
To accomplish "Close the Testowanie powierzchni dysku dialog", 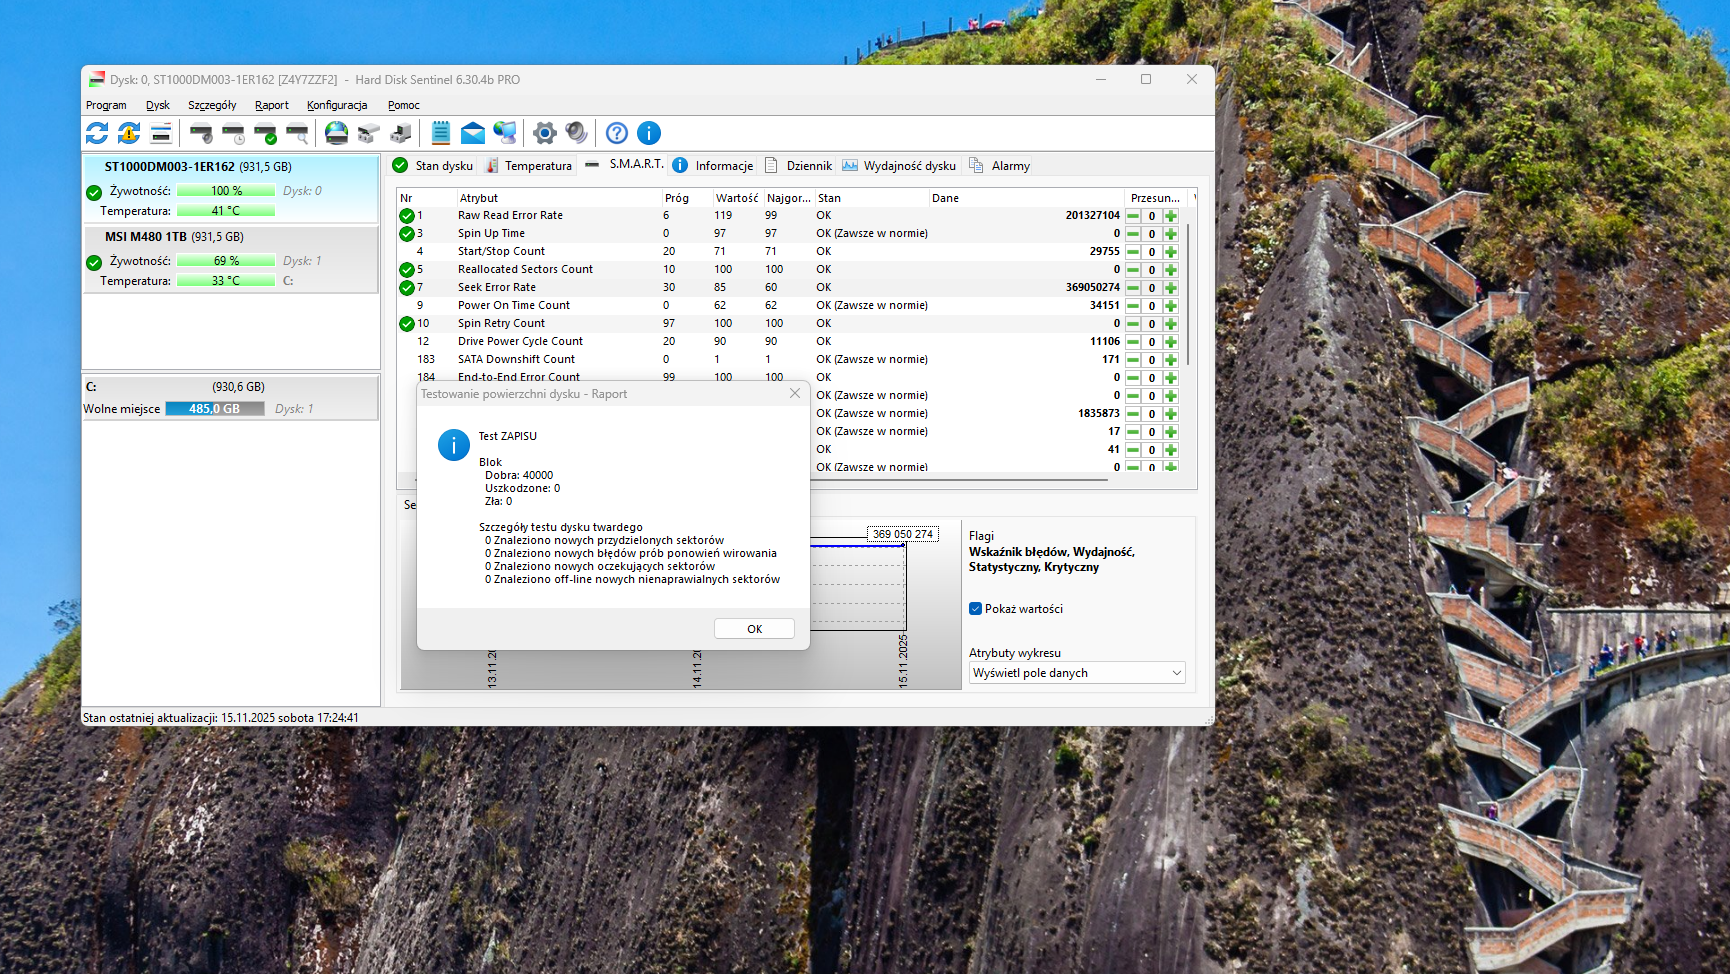I will pos(795,394).
